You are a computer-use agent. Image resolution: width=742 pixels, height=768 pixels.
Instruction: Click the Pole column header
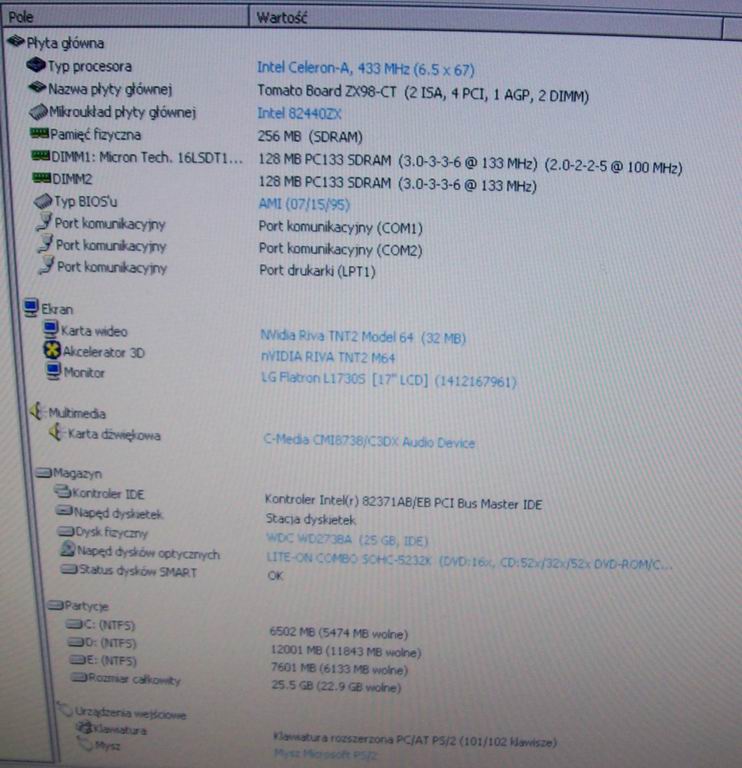click(x=127, y=18)
